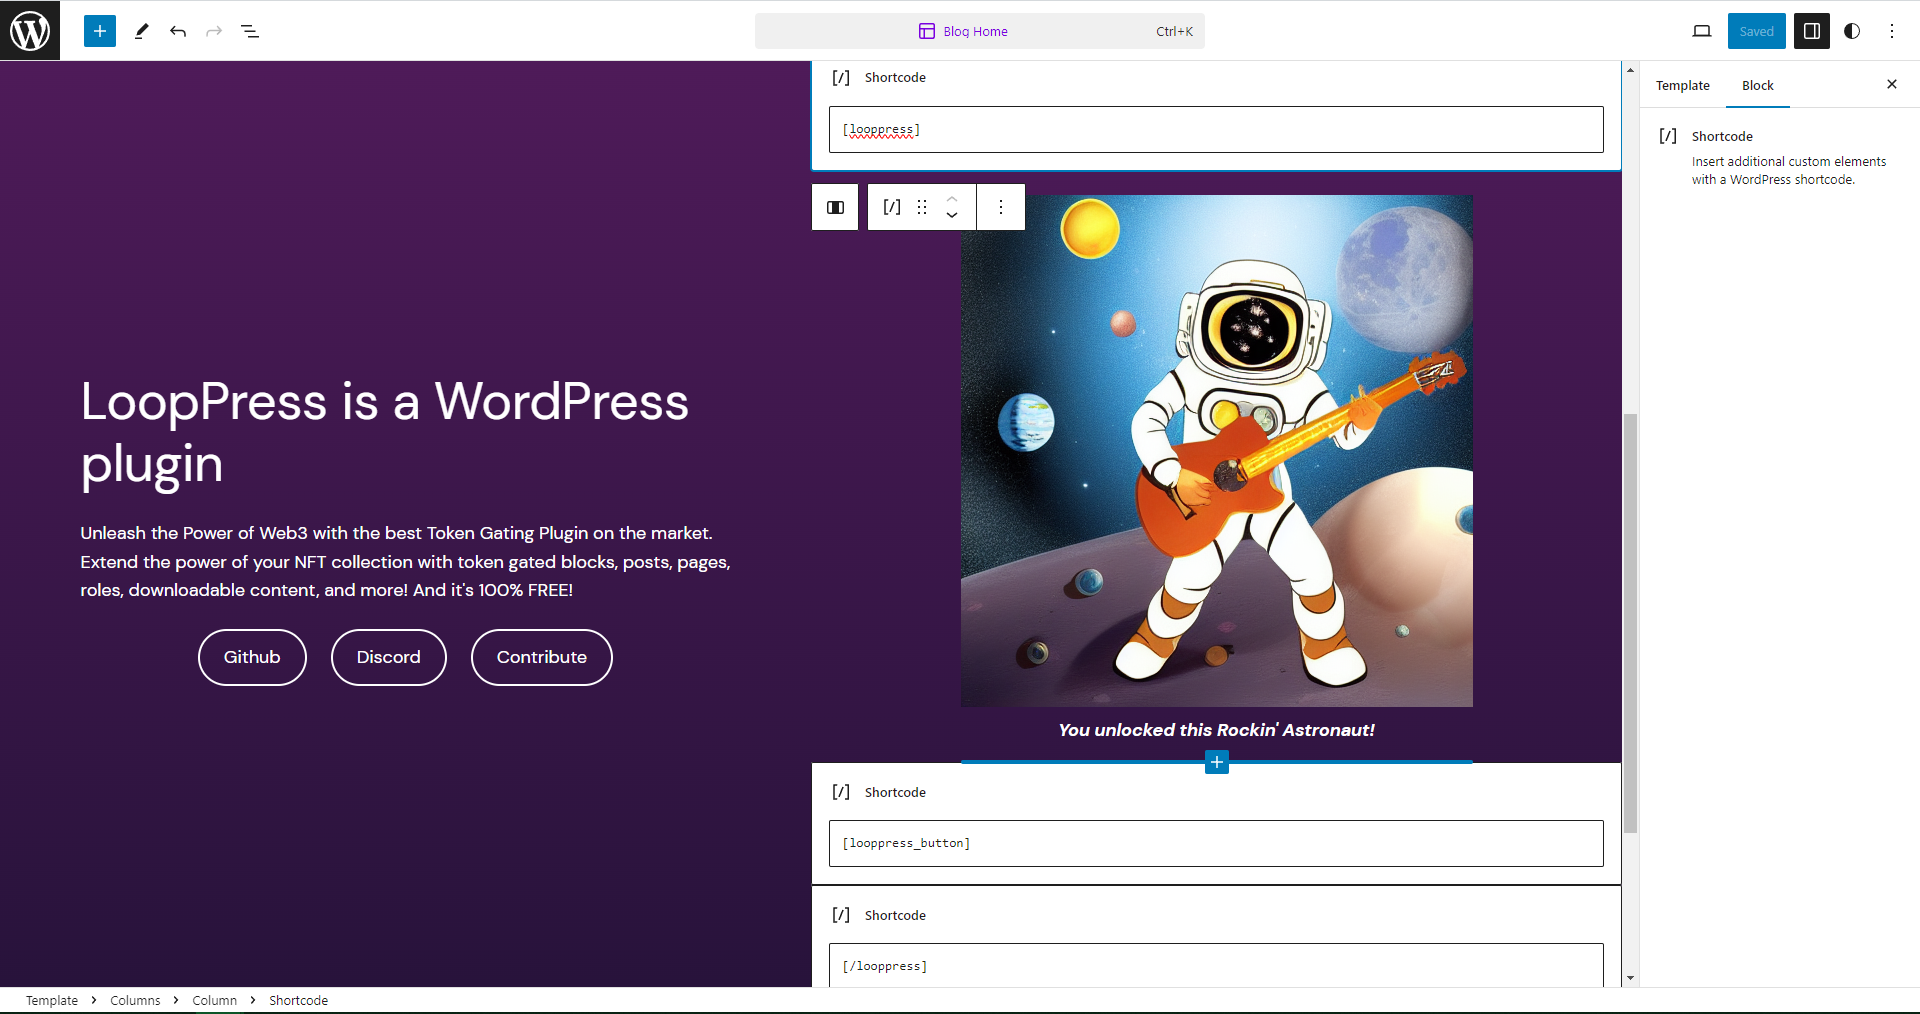This screenshot has height=1014, width=1920.
Task: Select the Tools pencil icon
Action: [142, 31]
